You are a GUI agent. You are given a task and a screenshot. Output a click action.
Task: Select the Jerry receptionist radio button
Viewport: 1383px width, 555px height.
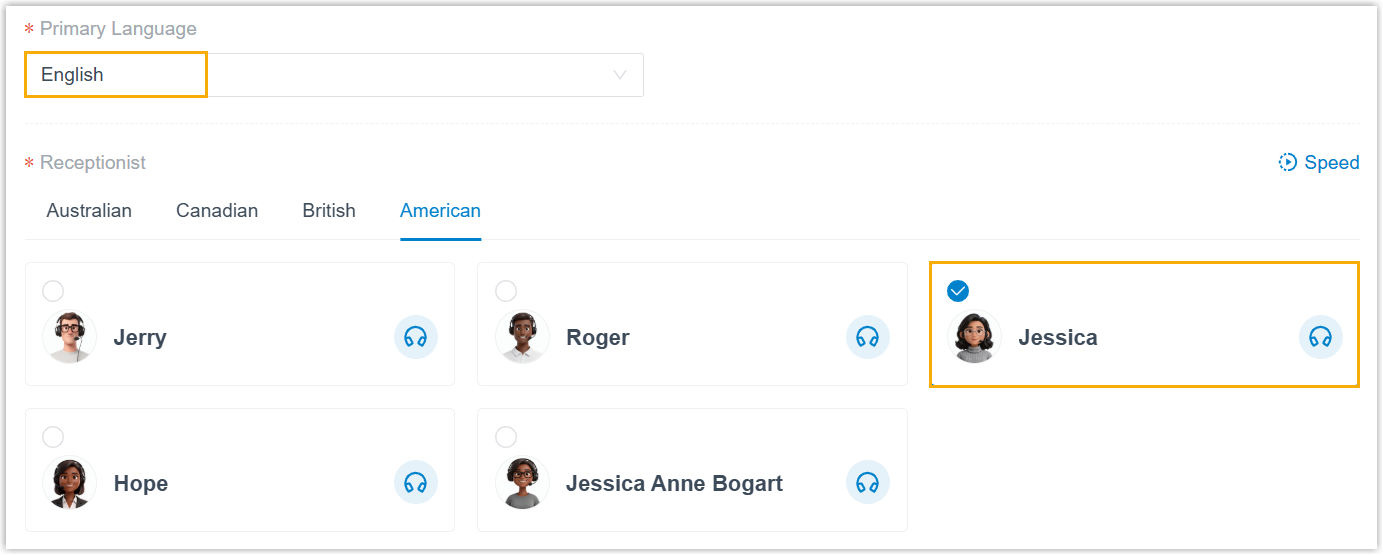tap(53, 291)
